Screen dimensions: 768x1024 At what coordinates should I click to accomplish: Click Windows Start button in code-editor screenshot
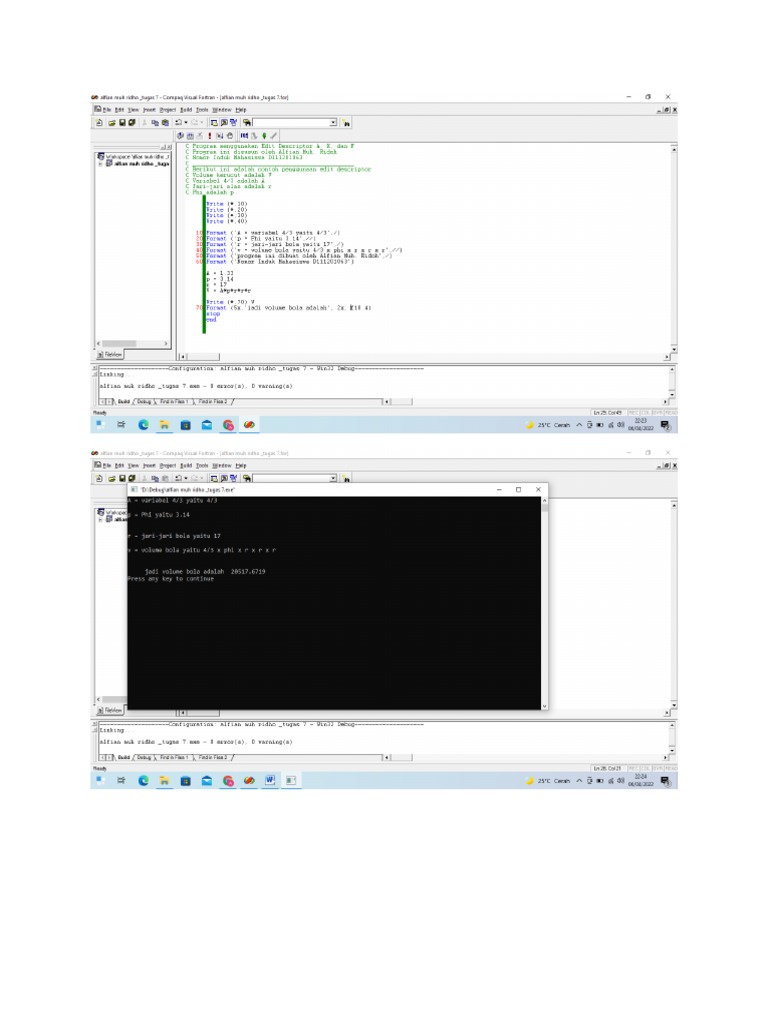(x=100, y=424)
